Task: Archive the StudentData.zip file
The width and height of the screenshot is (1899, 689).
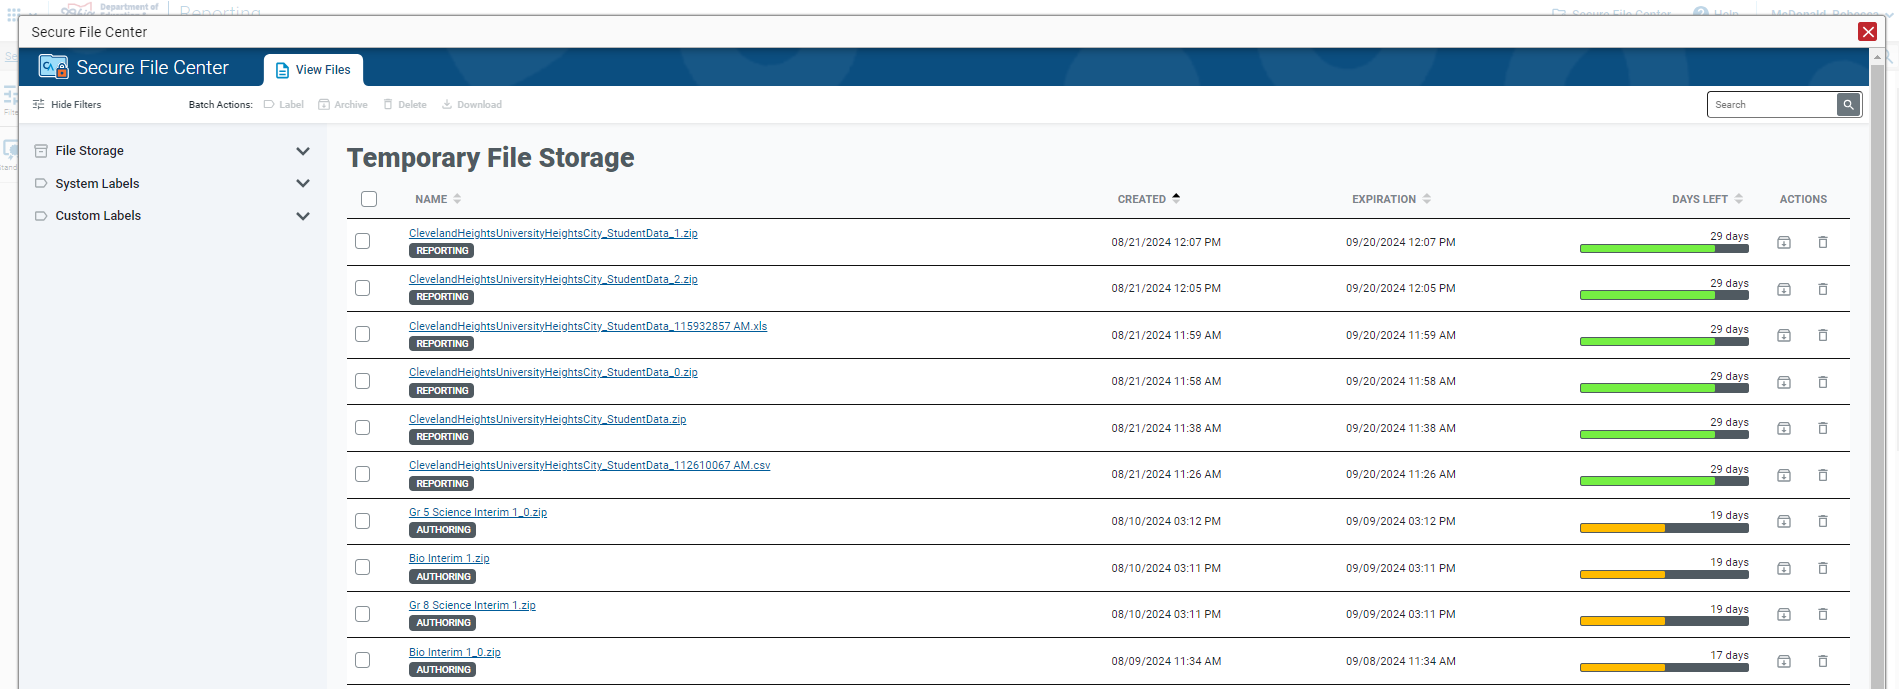Action: pos(1784,429)
